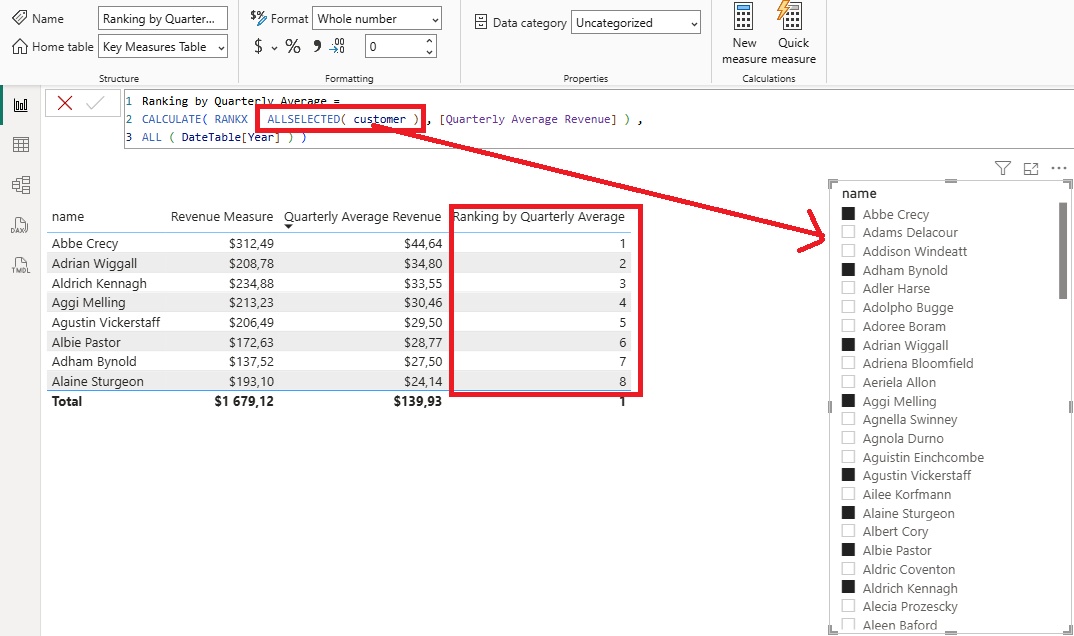This screenshot has width=1074, height=636.
Task: Expand the Home table dropdown
Action: pyautogui.click(x=164, y=47)
